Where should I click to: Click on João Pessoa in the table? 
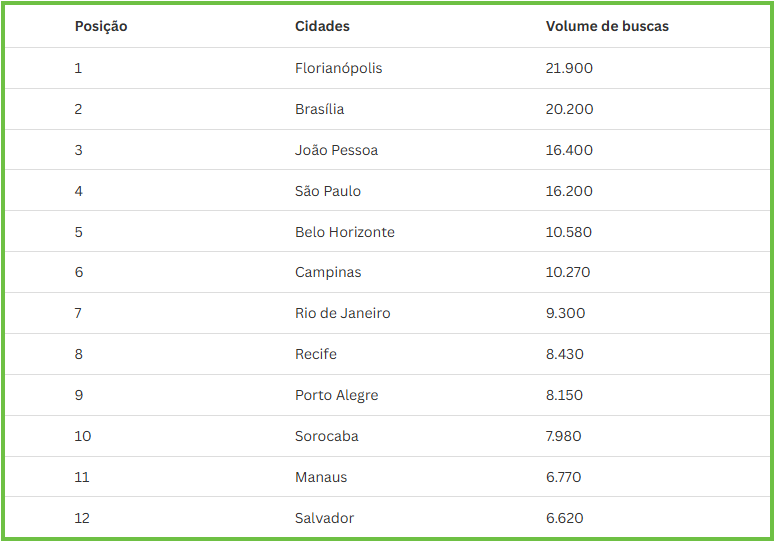(336, 150)
